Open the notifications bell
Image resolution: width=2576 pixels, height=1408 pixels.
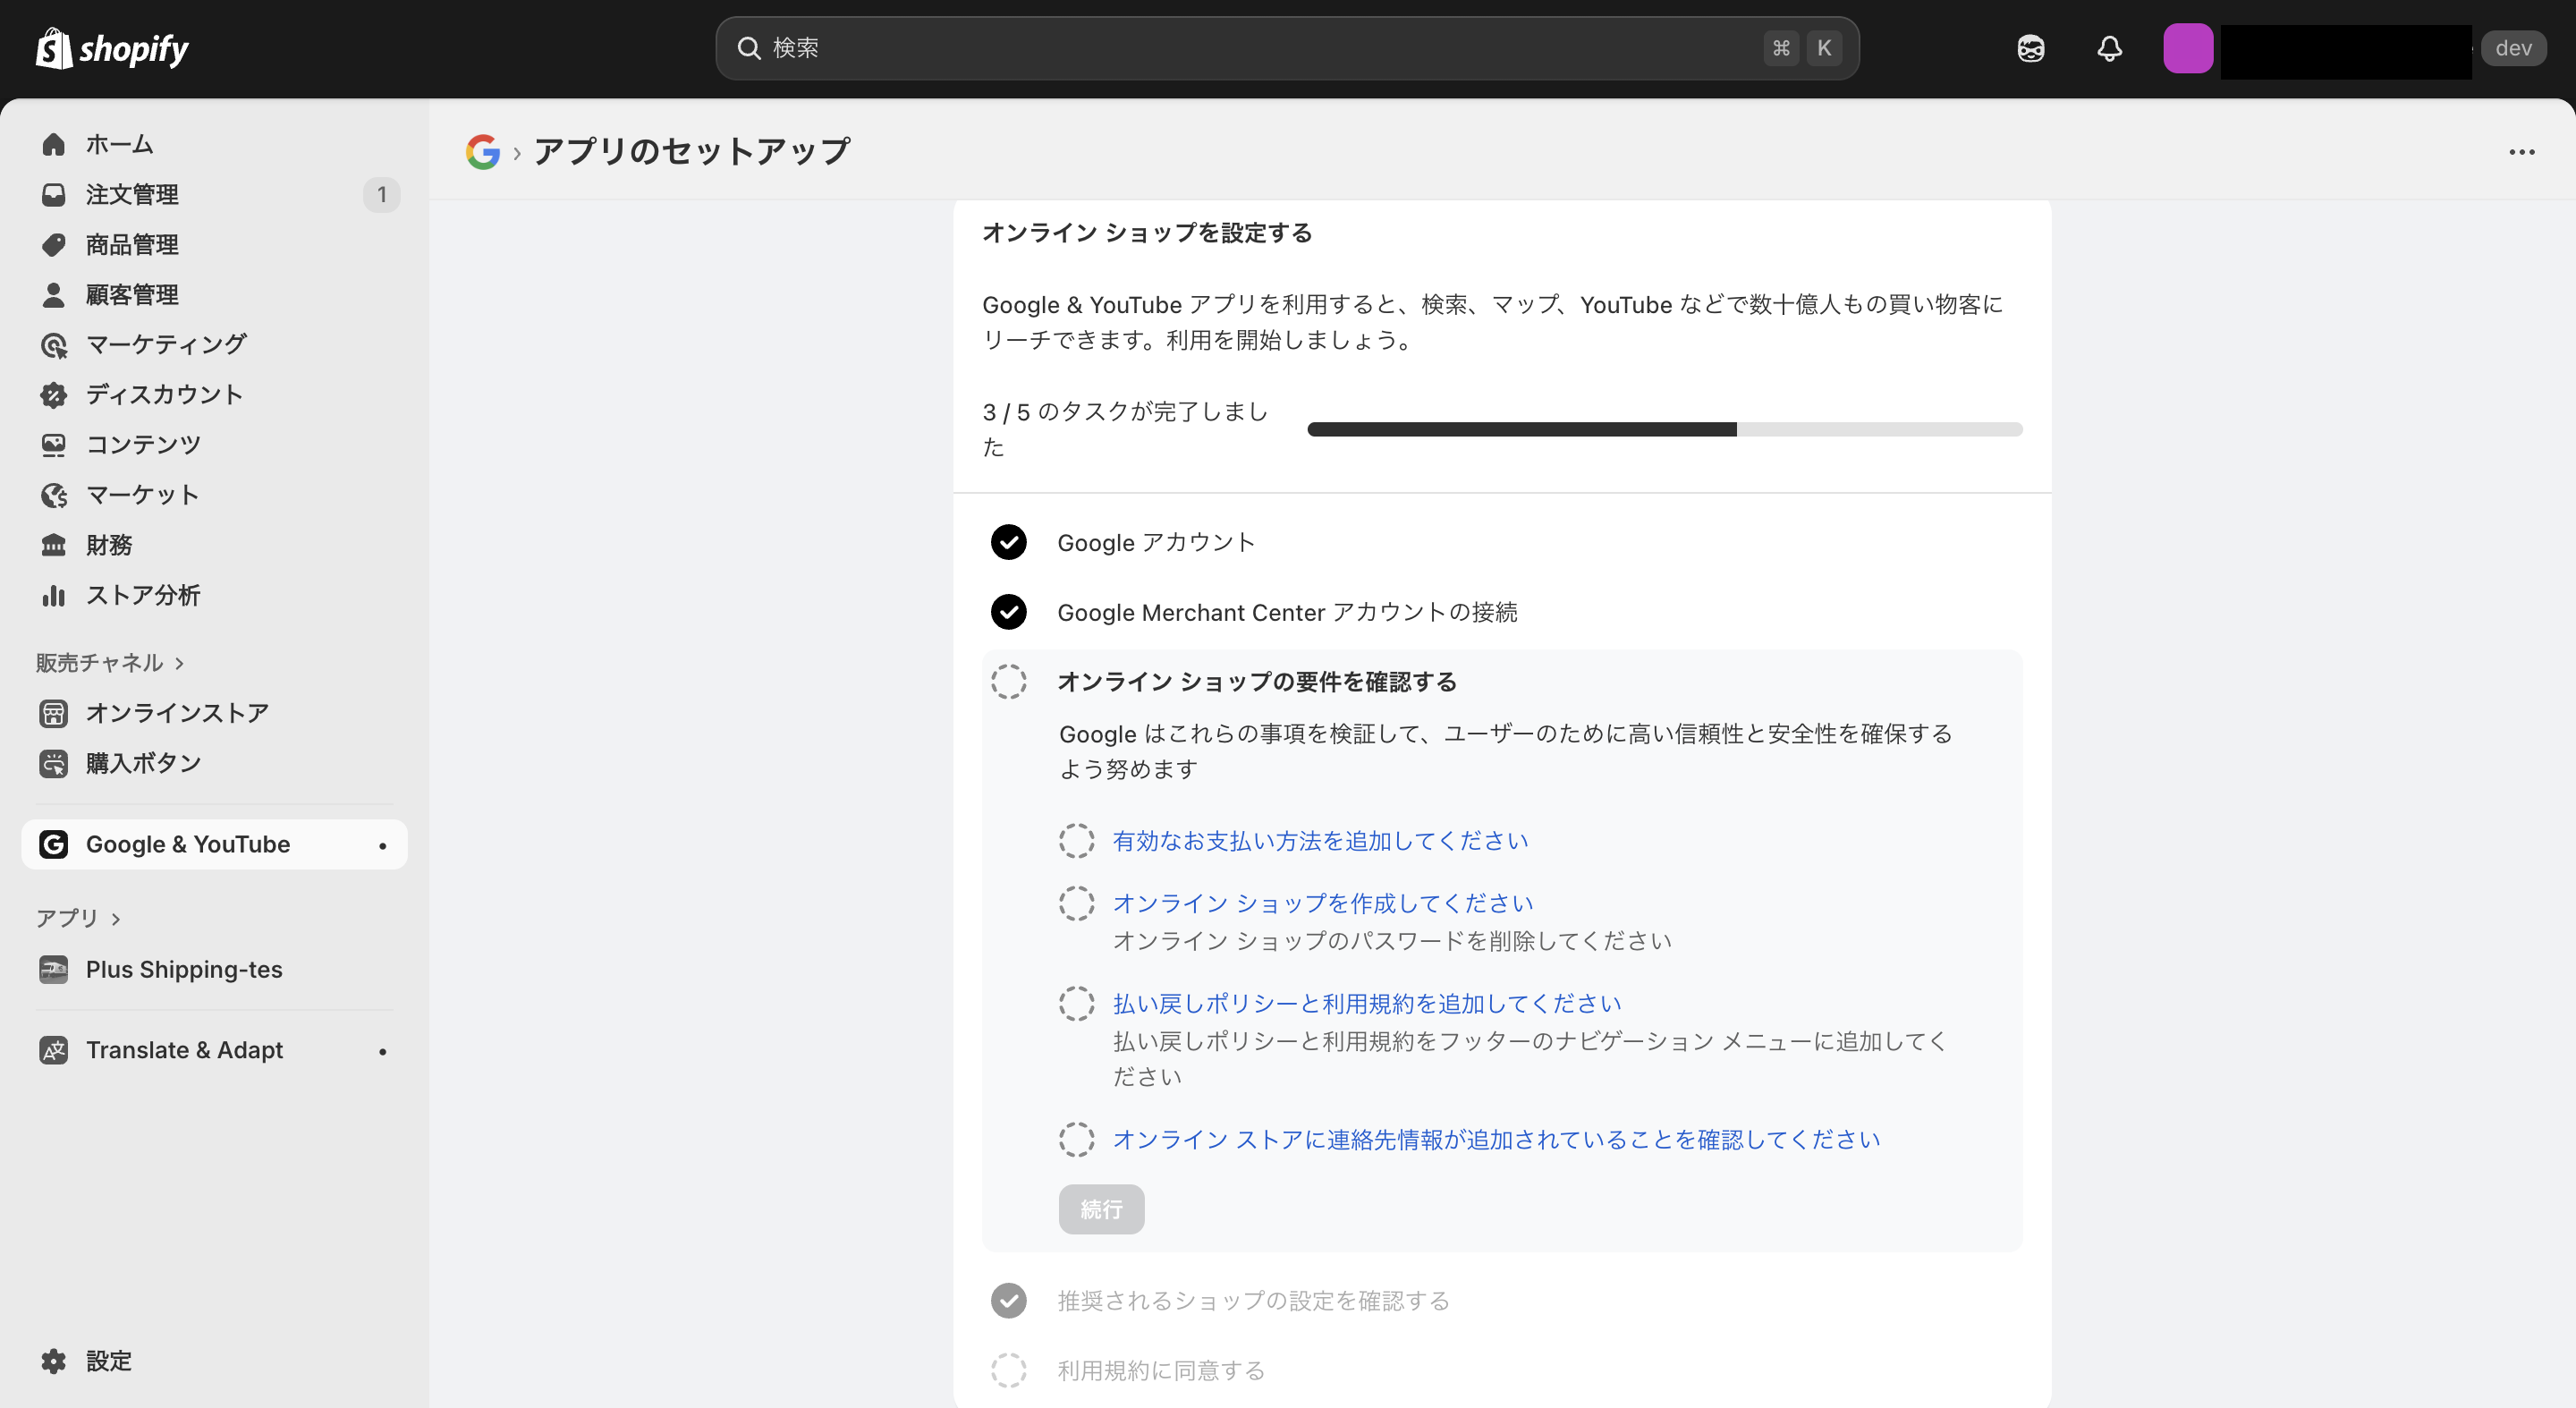2109,48
